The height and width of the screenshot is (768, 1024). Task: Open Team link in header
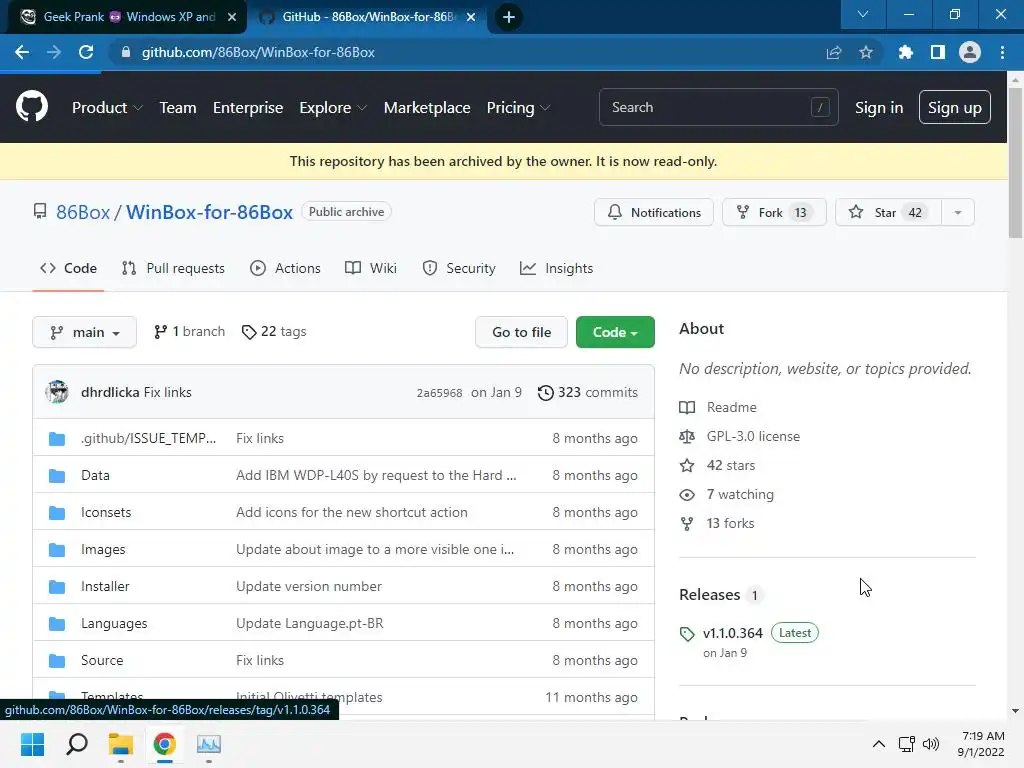(x=178, y=108)
